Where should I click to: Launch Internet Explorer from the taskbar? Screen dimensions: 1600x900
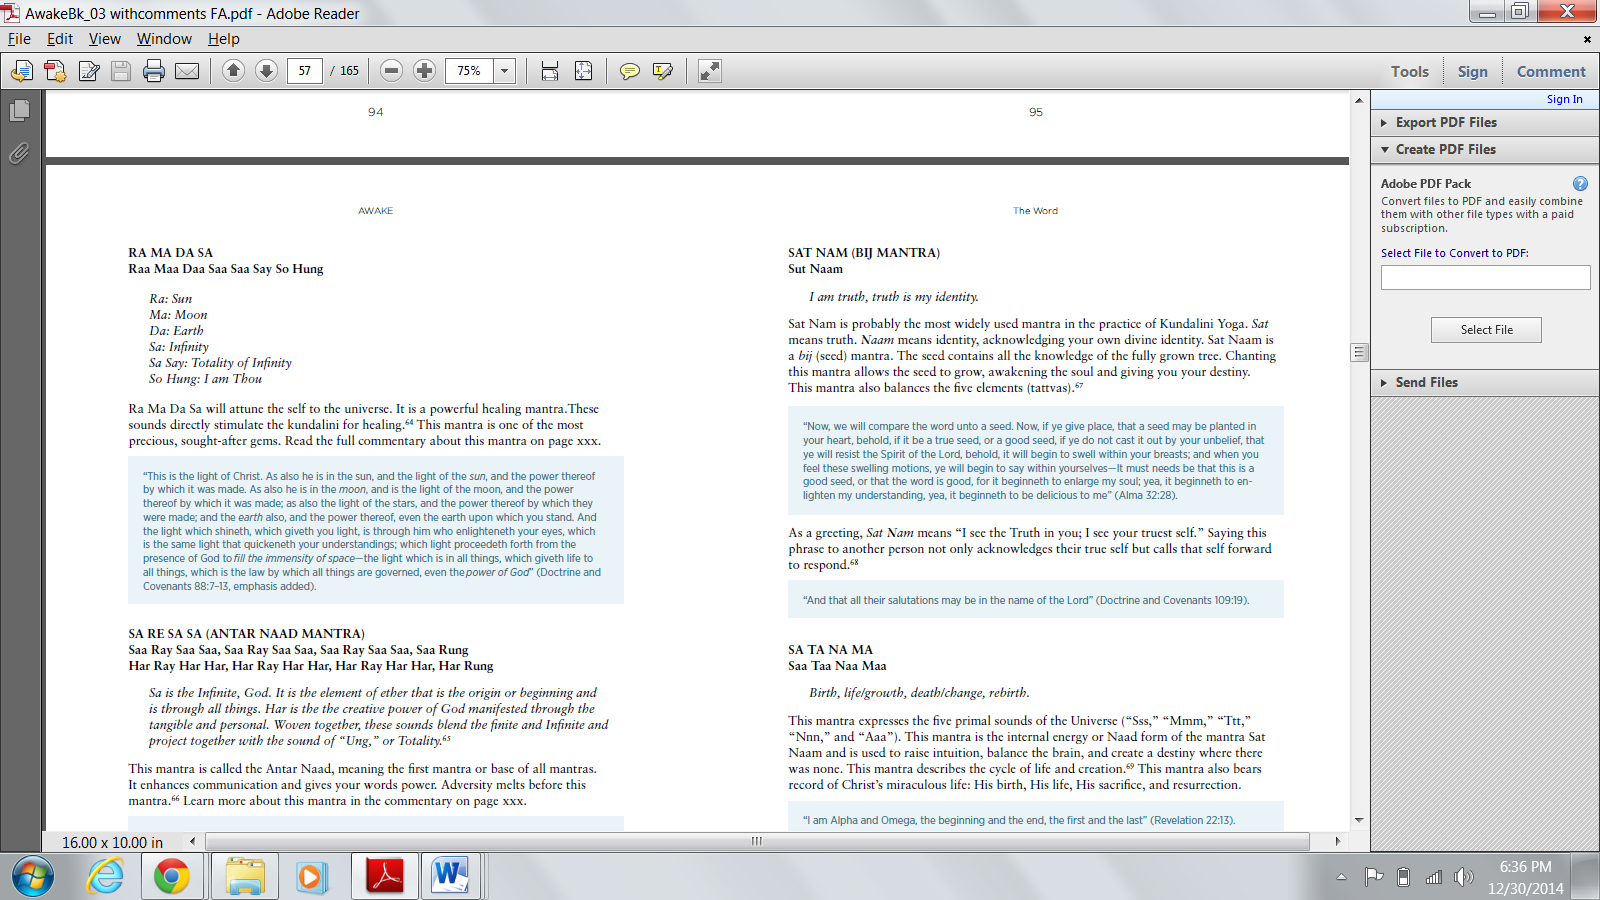[105, 876]
